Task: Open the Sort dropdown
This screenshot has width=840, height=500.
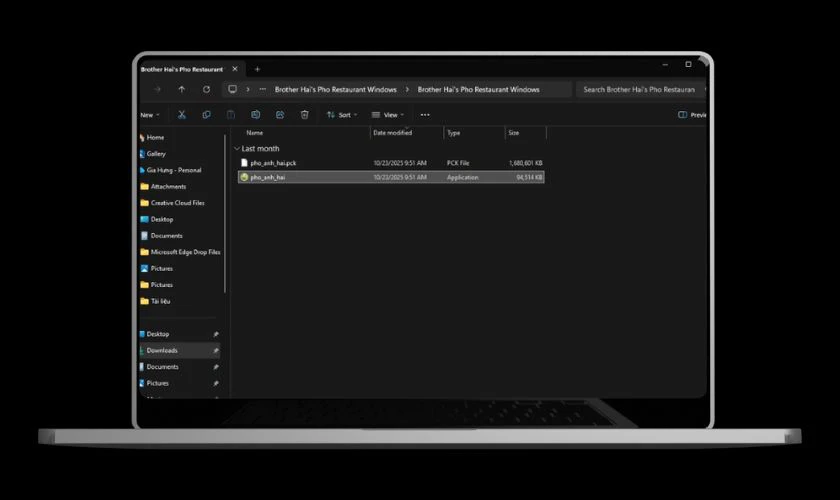Action: pyautogui.click(x=340, y=115)
